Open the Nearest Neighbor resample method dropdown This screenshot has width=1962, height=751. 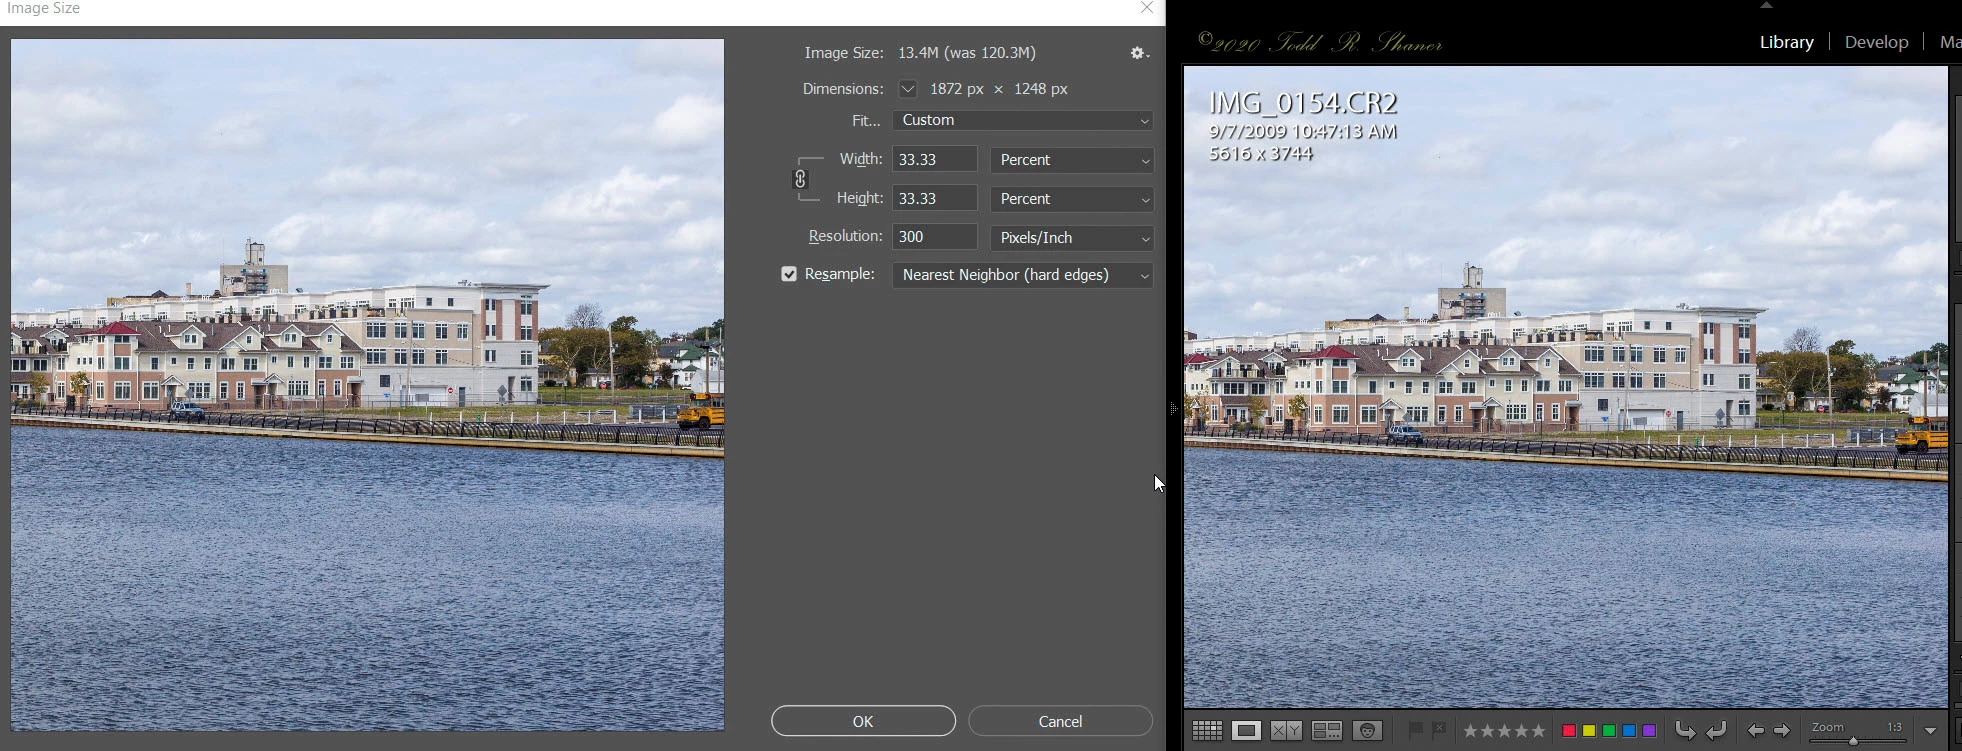(1023, 275)
